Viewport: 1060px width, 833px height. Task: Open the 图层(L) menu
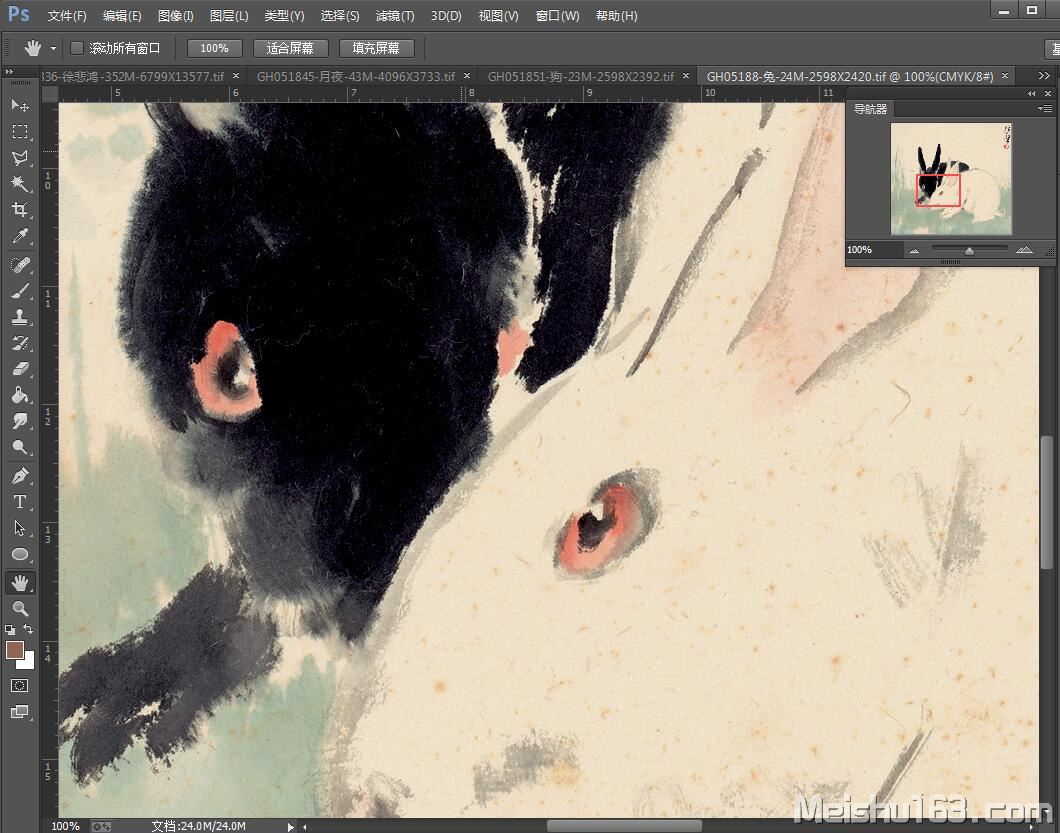pos(229,16)
